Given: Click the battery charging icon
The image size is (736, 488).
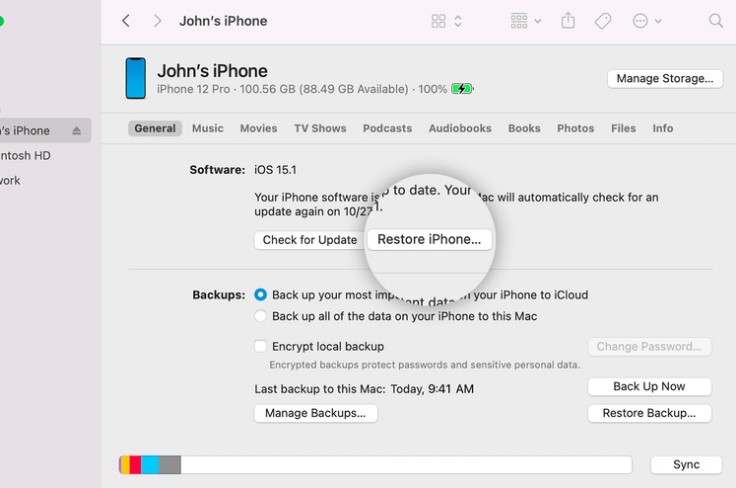Looking at the screenshot, I should (x=462, y=89).
